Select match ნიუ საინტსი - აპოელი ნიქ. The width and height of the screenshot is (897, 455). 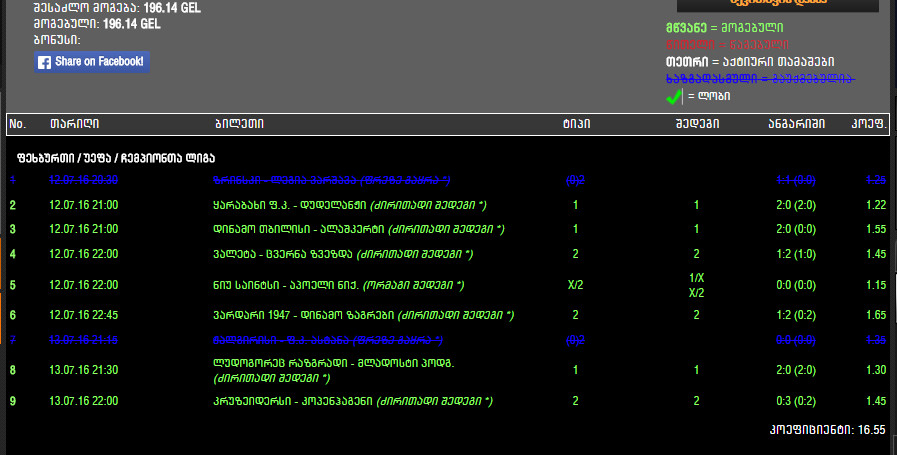[x=339, y=285]
